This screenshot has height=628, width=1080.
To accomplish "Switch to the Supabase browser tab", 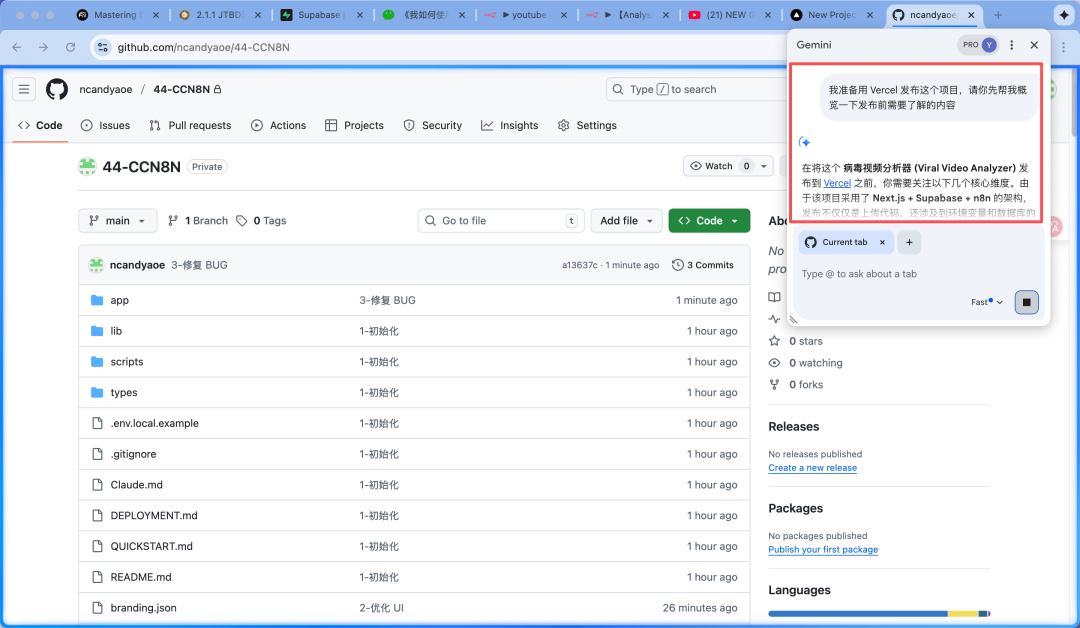I will tap(320, 14).
